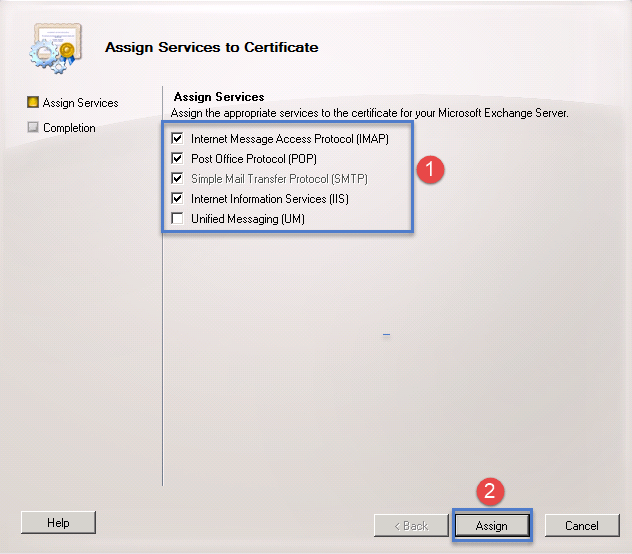The width and height of the screenshot is (632, 554).
Task: Click the Back button
Action: (x=411, y=525)
